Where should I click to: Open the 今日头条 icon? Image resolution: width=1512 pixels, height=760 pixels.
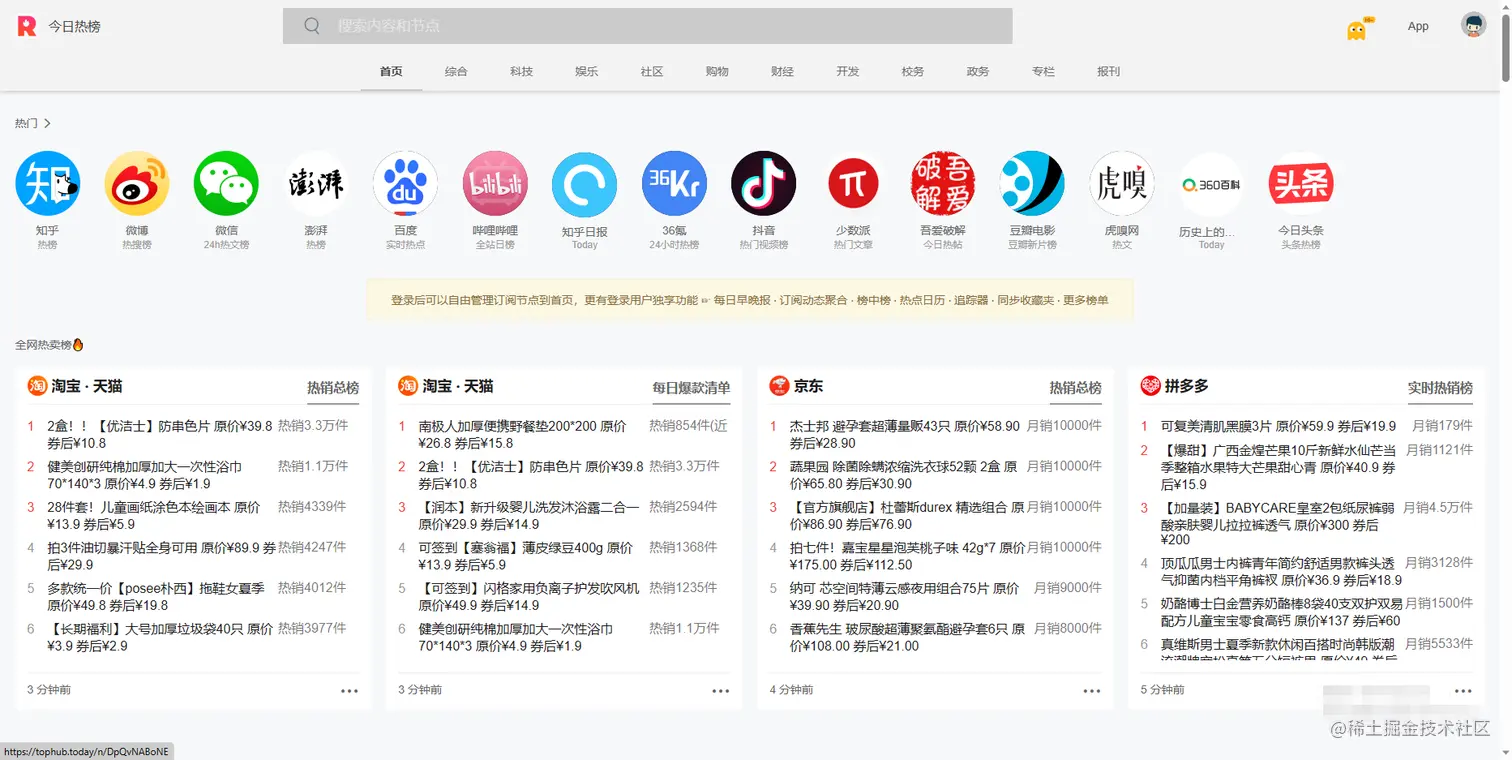tap(1301, 184)
